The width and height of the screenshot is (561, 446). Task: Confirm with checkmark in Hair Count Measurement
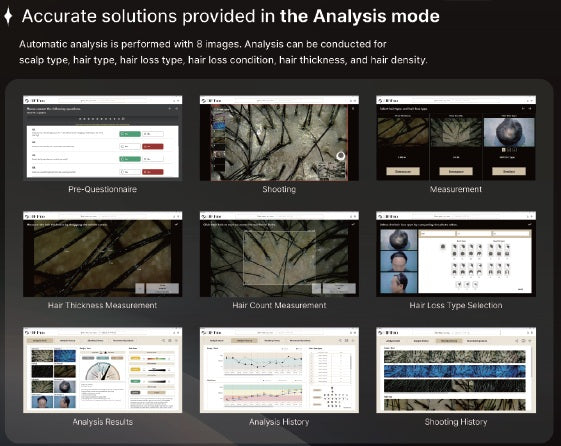(353, 225)
